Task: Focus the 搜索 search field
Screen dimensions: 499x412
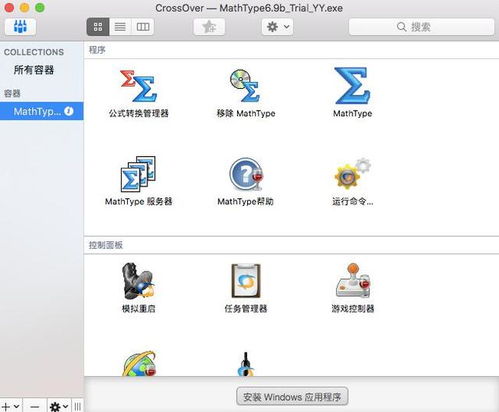Action: tap(421, 27)
